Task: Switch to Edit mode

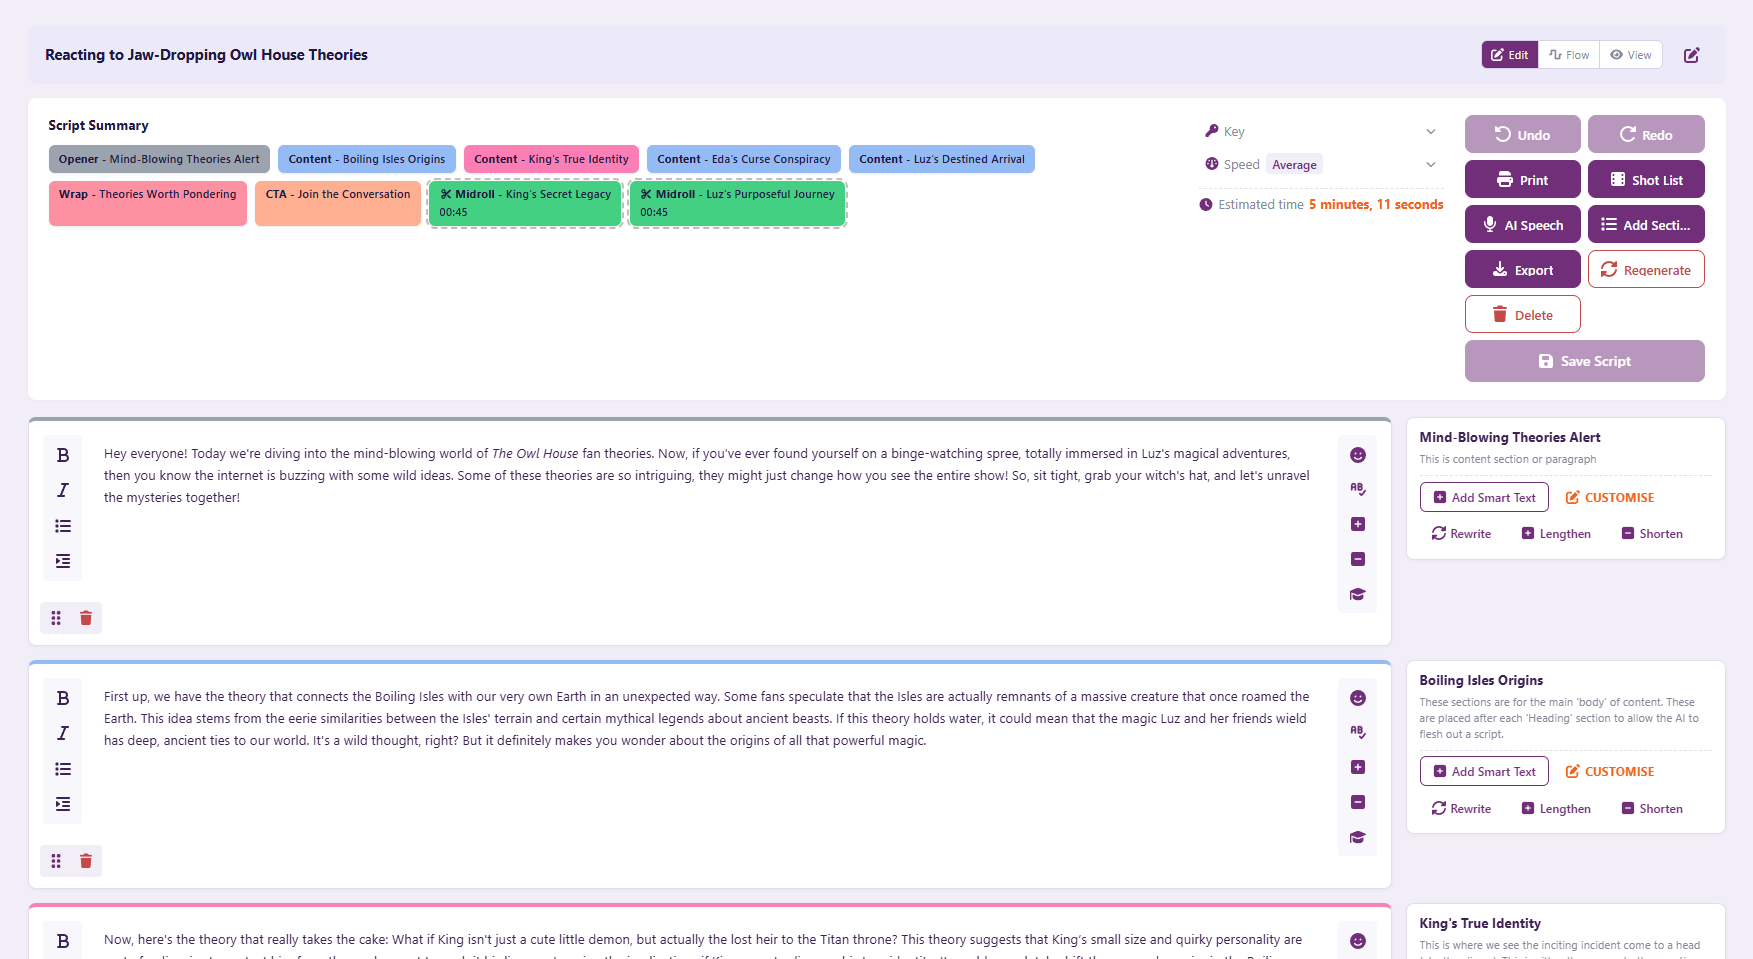Action: tap(1510, 55)
